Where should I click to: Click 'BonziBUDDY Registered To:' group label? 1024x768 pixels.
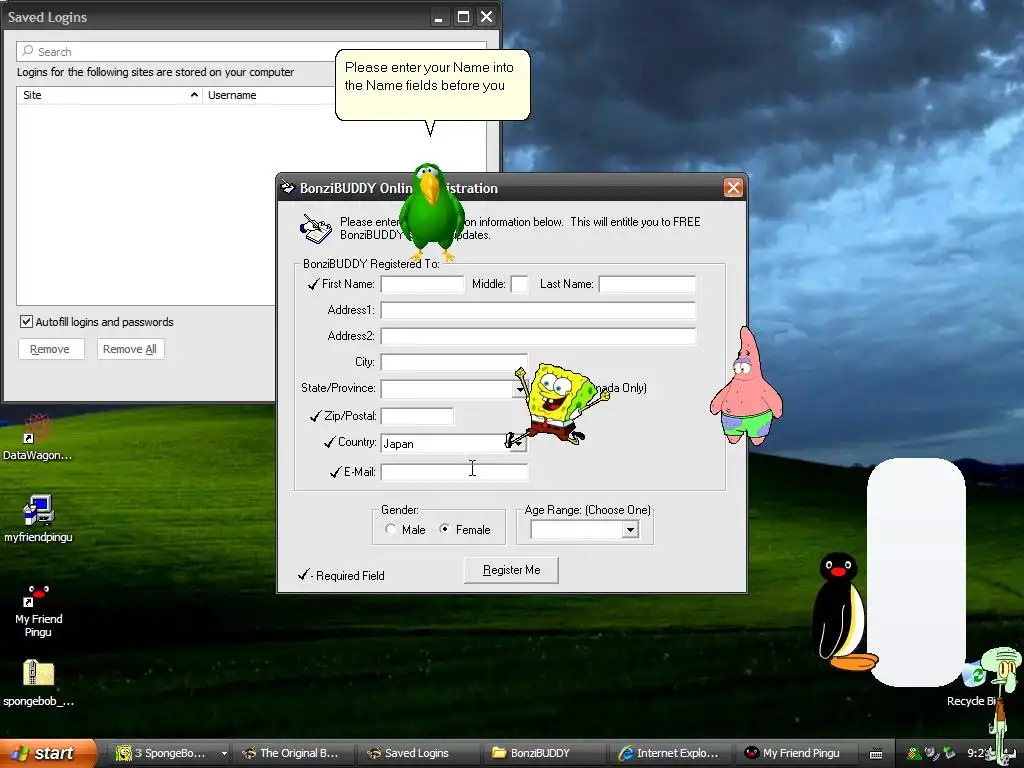[371, 264]
